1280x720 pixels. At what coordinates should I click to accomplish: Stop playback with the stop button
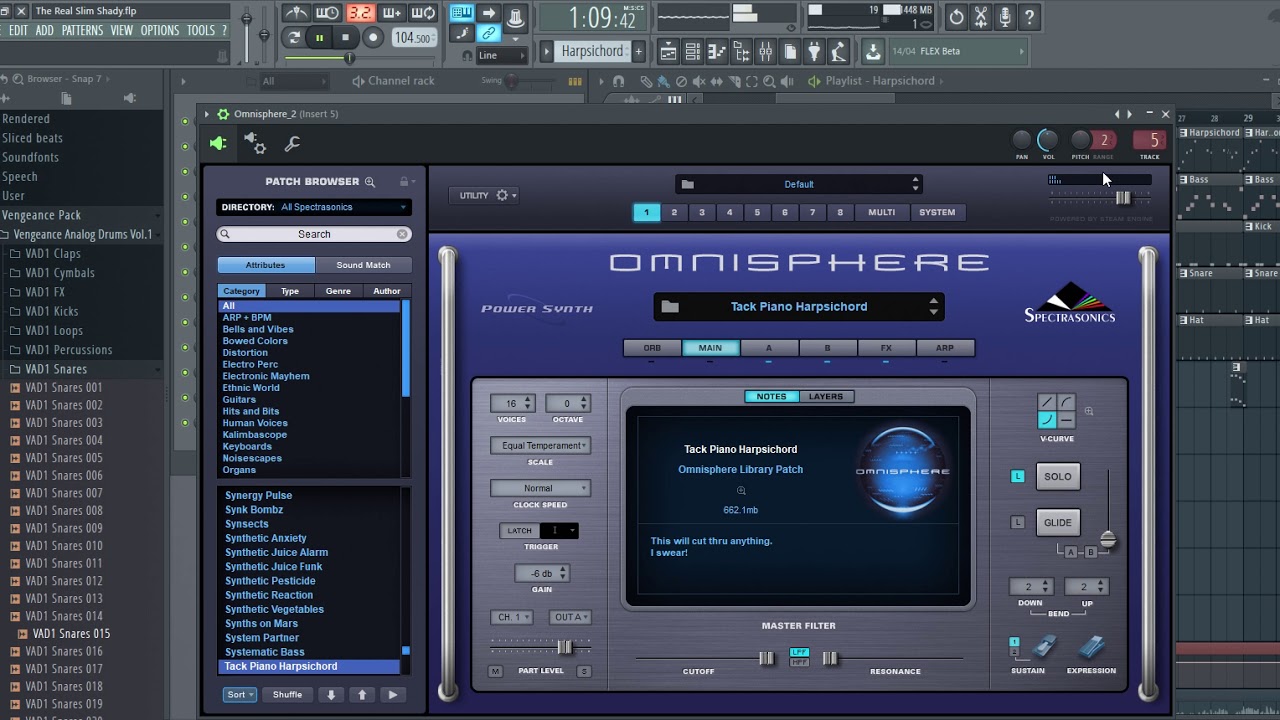point(346,38)
